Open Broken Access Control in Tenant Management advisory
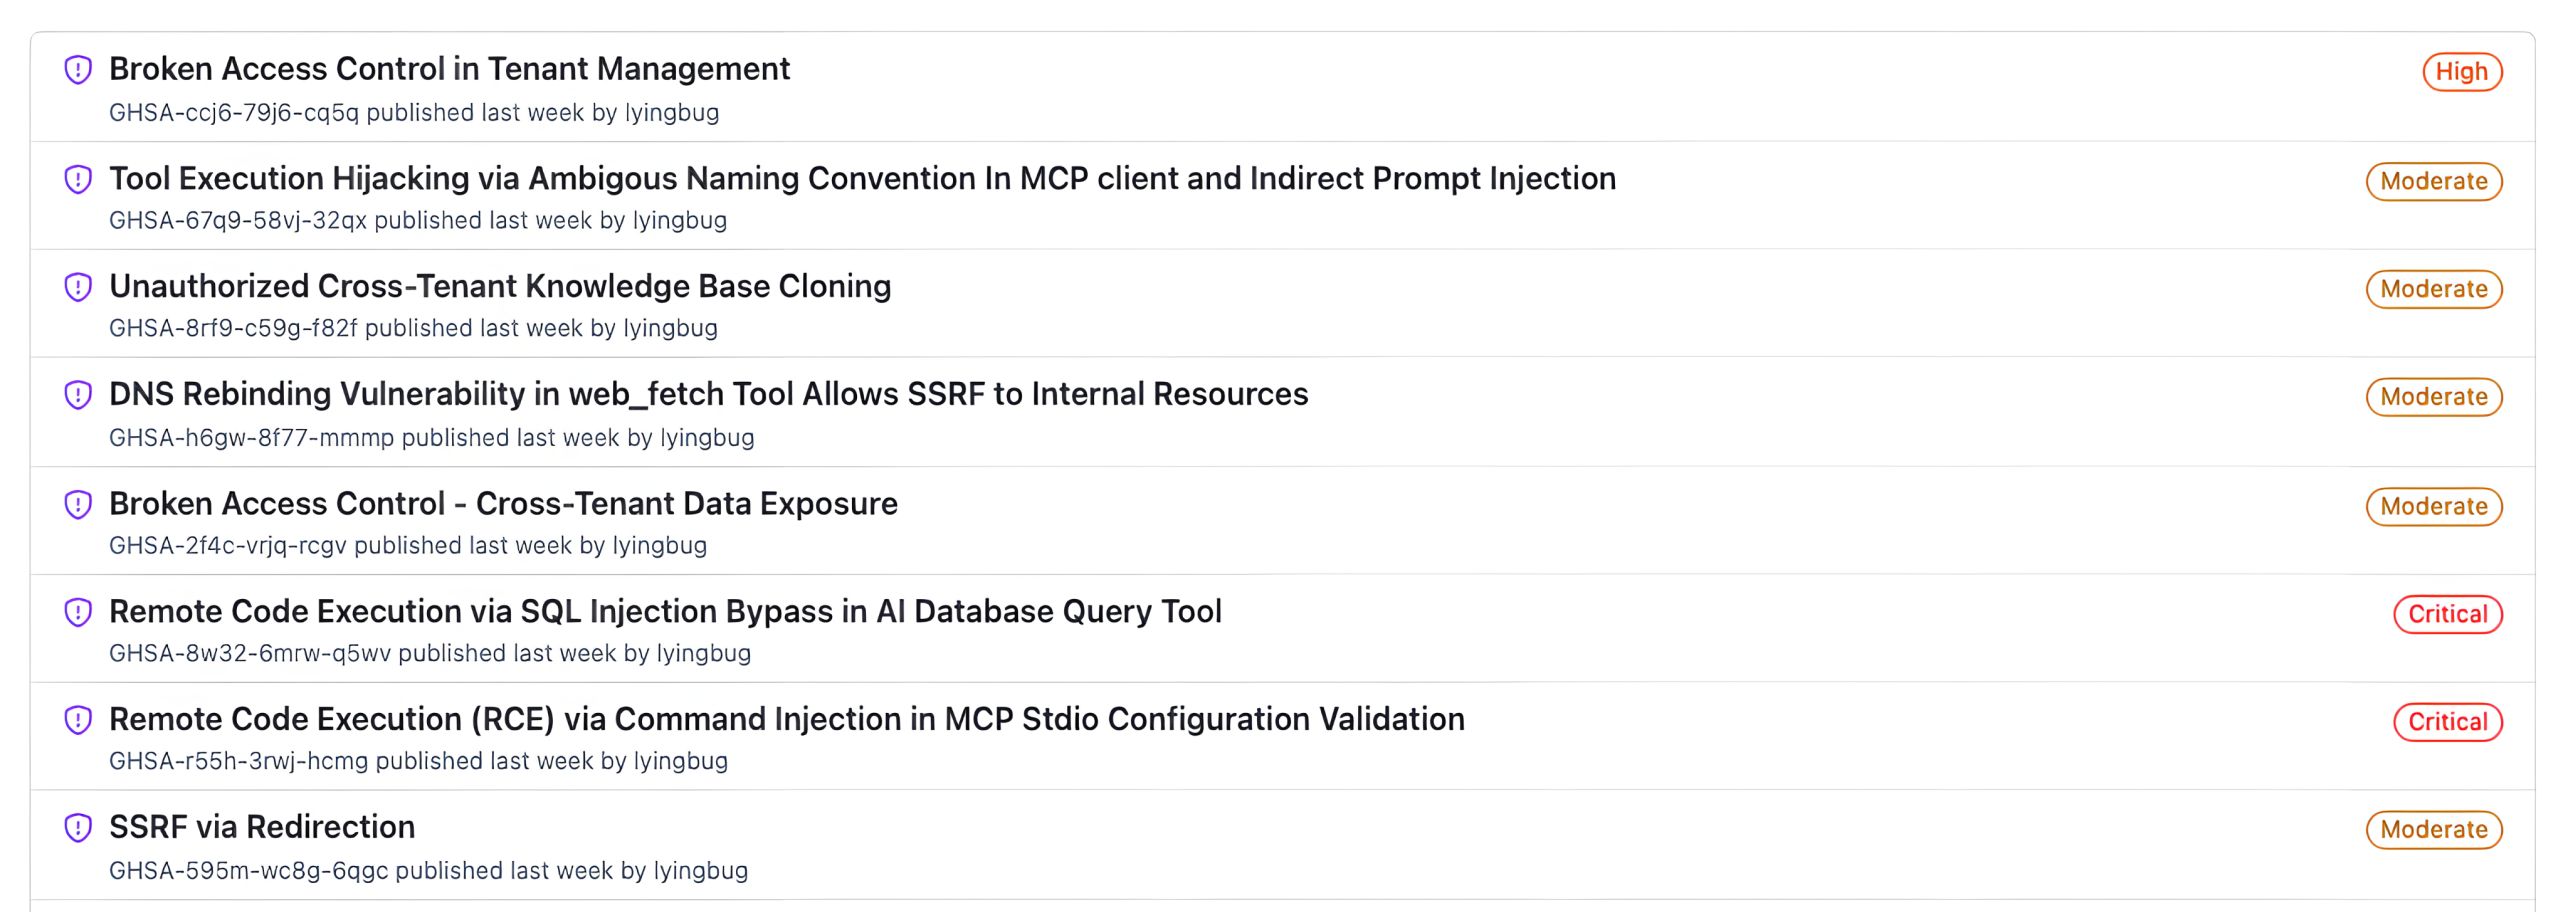The height and width of the screenshot is (912, 2568). pyautogui.click(x=449, y=69)
